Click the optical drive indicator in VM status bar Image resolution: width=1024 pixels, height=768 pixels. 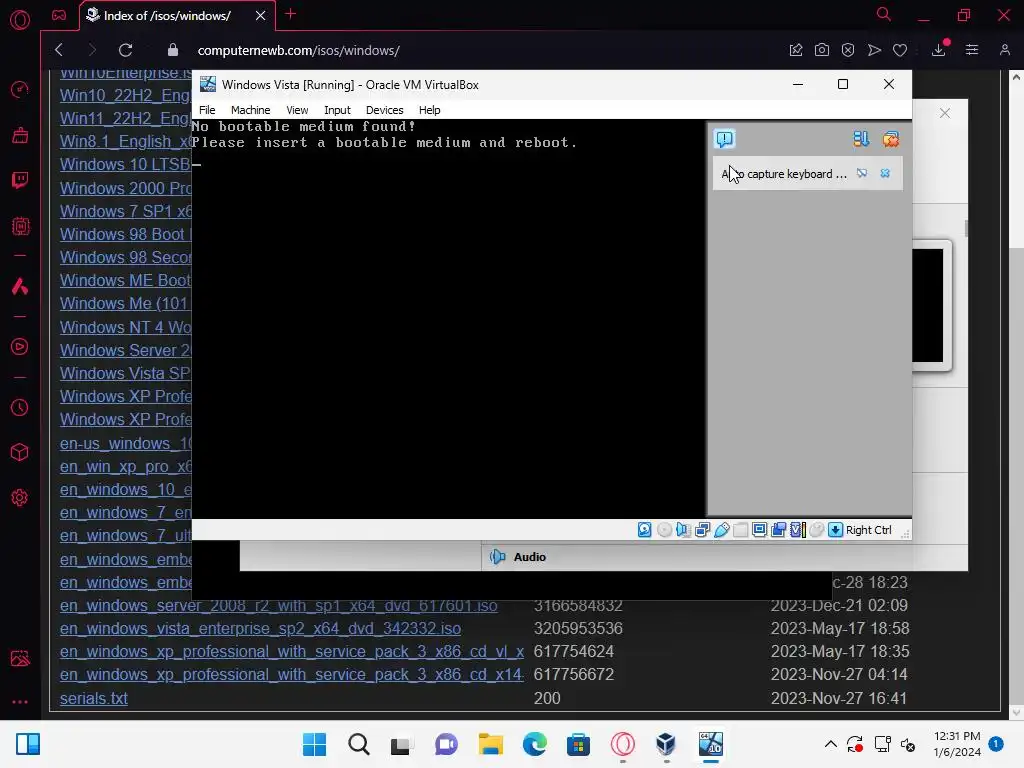[x=664, y=530]
